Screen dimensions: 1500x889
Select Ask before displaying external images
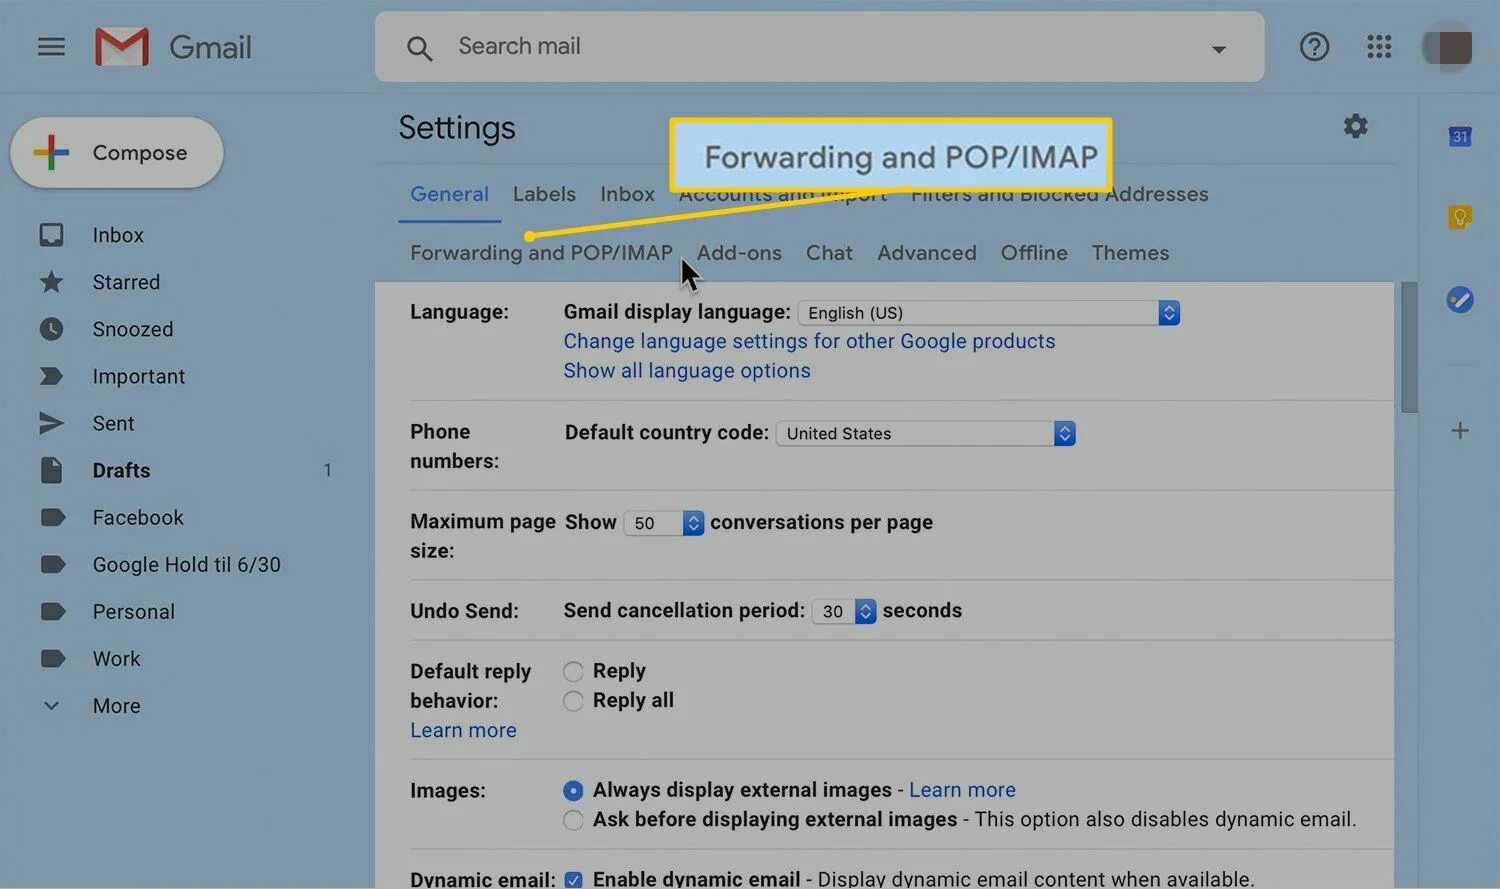(573, 819)
